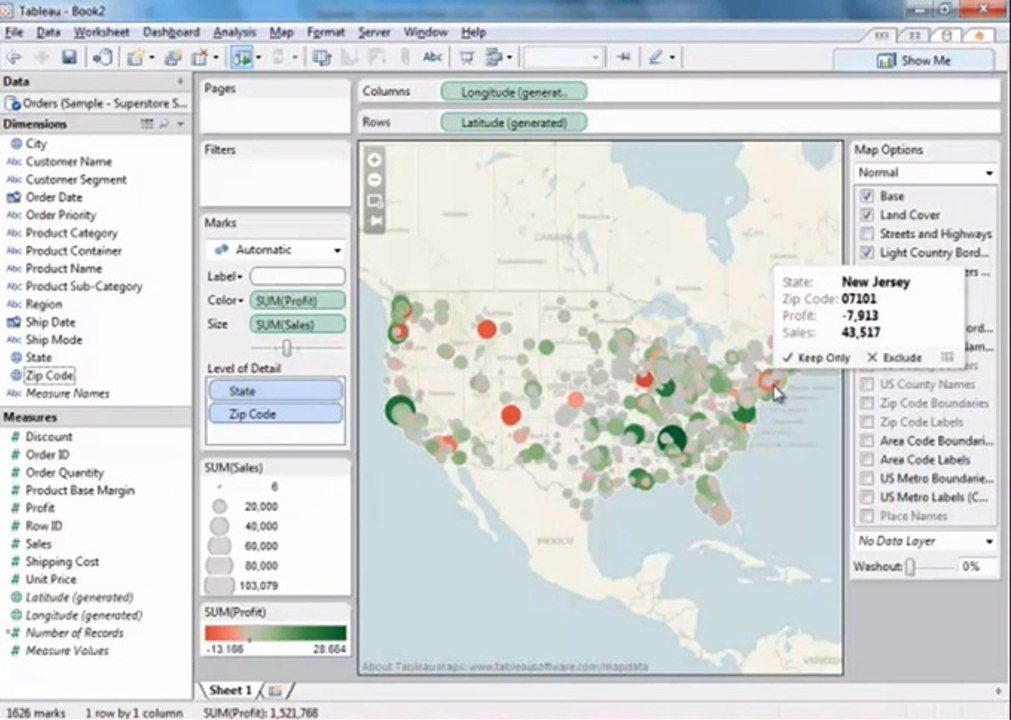The height and width of the screenshot is (720, 1011).
Task: Select the Zip Code dimension field
Action: point(50,375)
